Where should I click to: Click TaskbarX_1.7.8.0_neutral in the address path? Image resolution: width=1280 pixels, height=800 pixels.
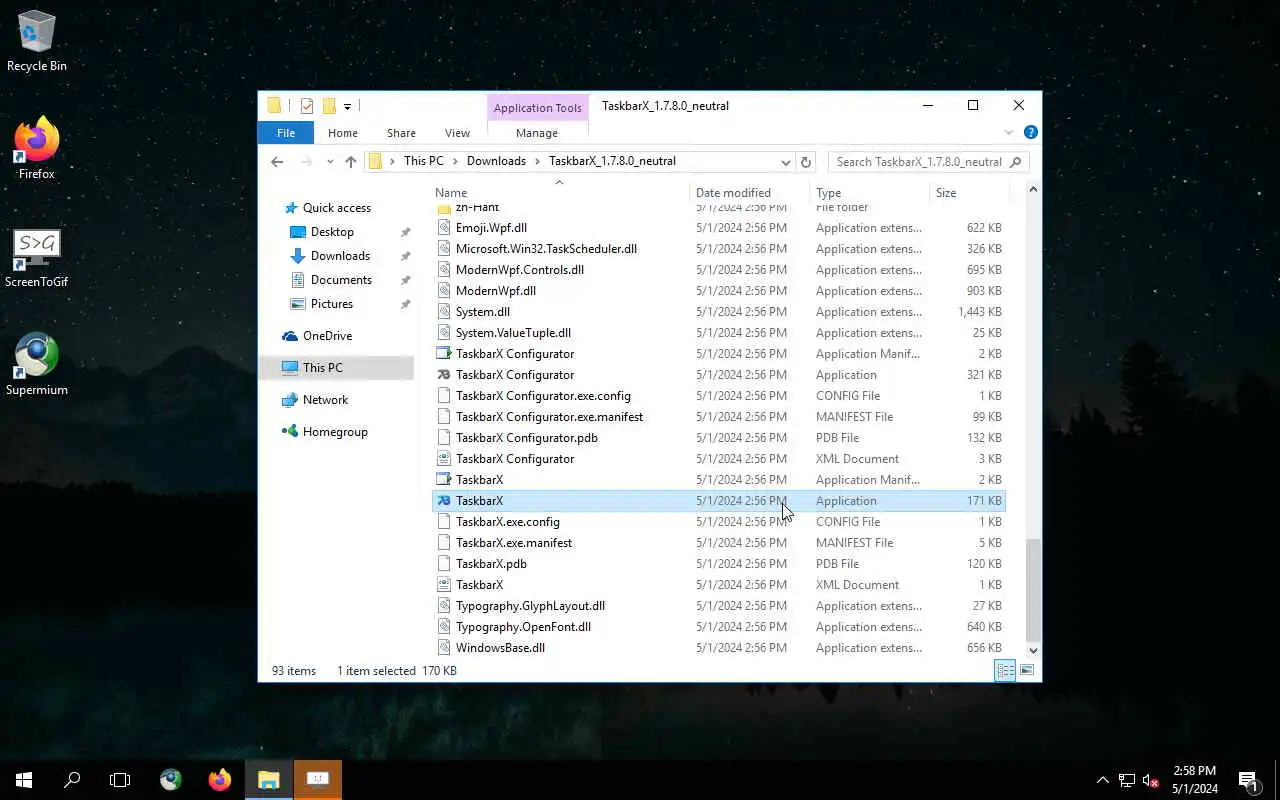point(612,161)
